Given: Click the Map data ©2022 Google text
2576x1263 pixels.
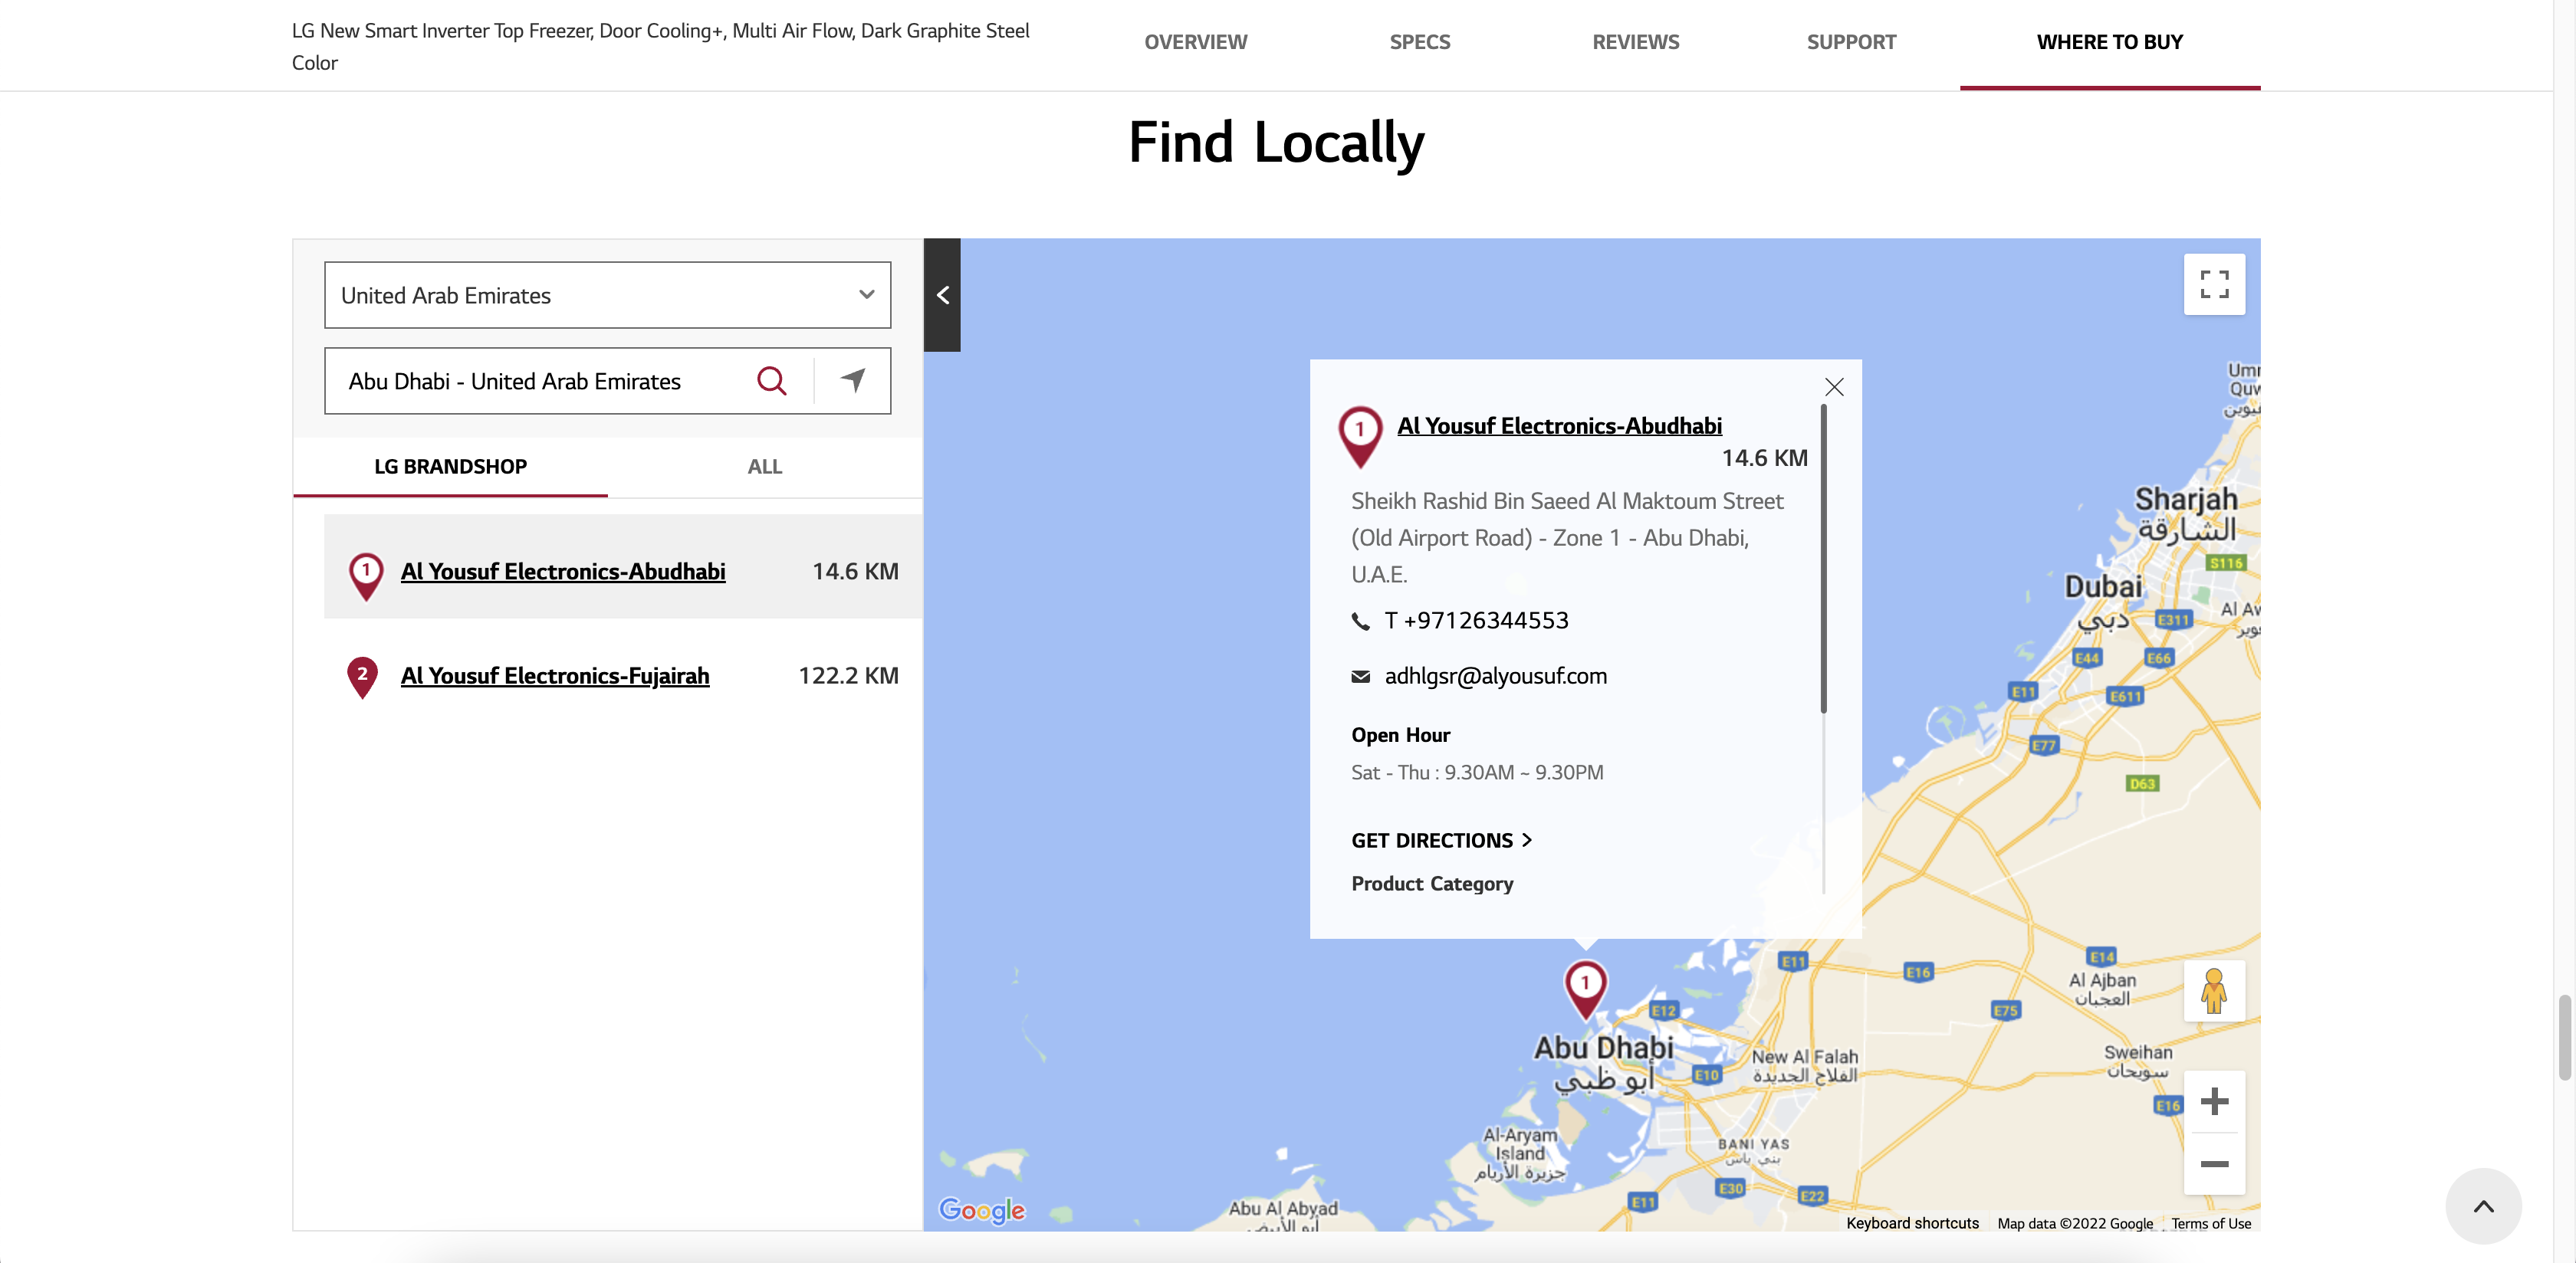Looking at the screenshot, I should (2075, 1223).
